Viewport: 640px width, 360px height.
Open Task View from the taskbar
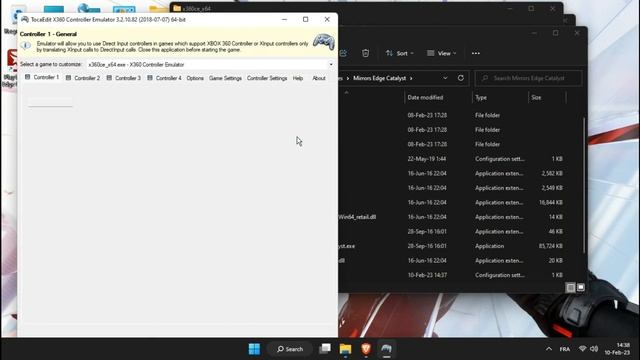pos(325,349)
